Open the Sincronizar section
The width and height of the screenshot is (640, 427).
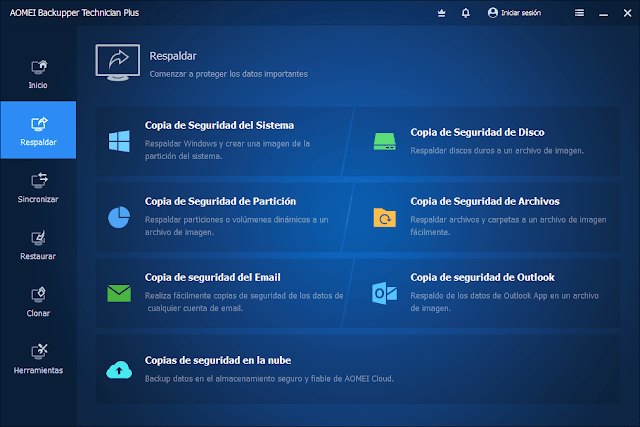[38, 187]
